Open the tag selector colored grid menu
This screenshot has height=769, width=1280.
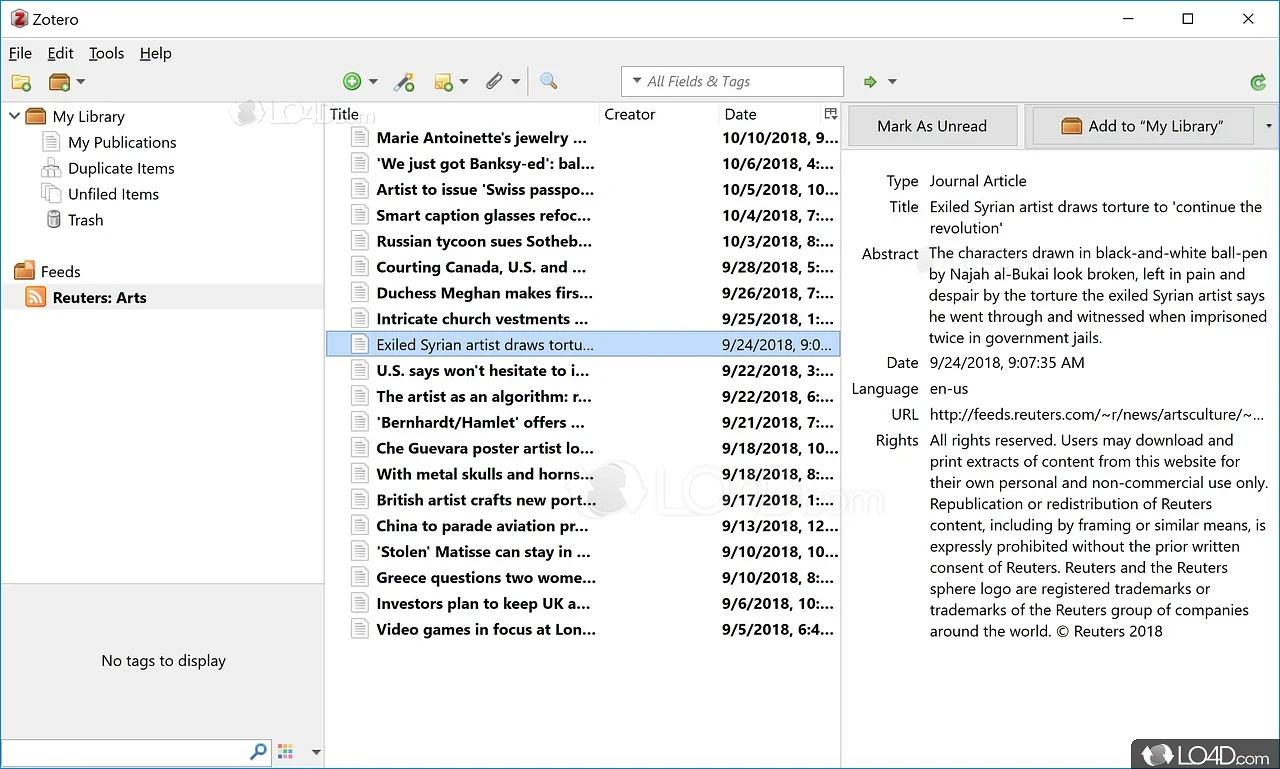click(285, 752)
